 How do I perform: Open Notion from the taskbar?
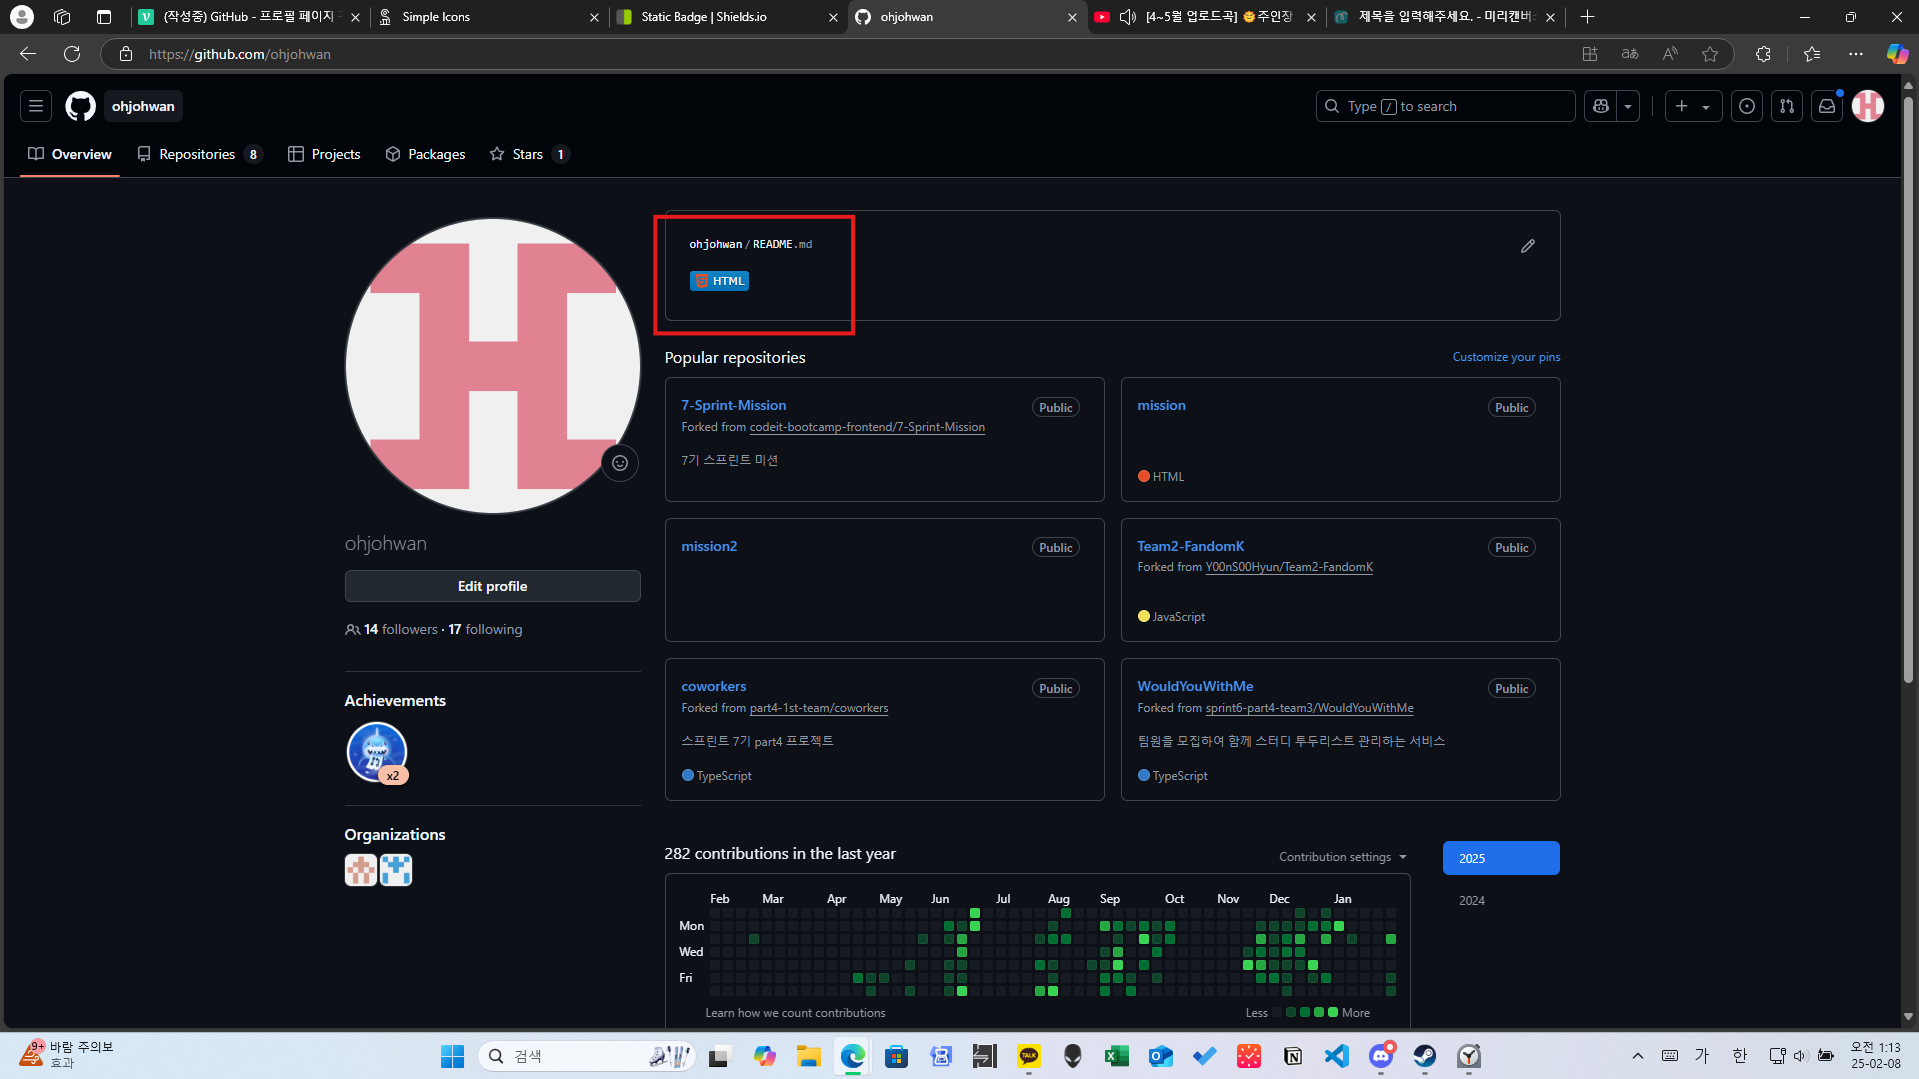pos(1293,1056)
